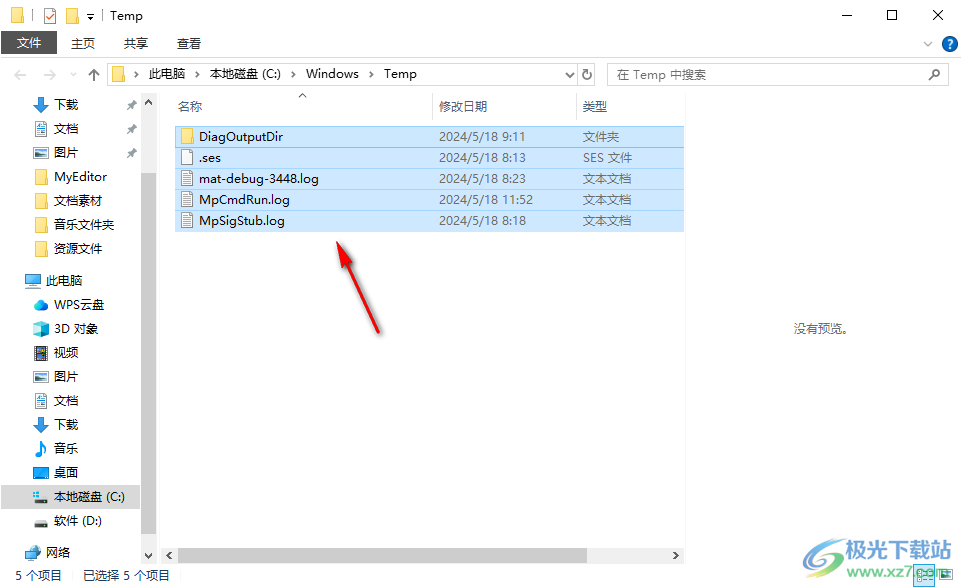Click 本地磁盘 (C:) in the address path
962x588 pixels.
pyautogui.click(x=245, y=74)
